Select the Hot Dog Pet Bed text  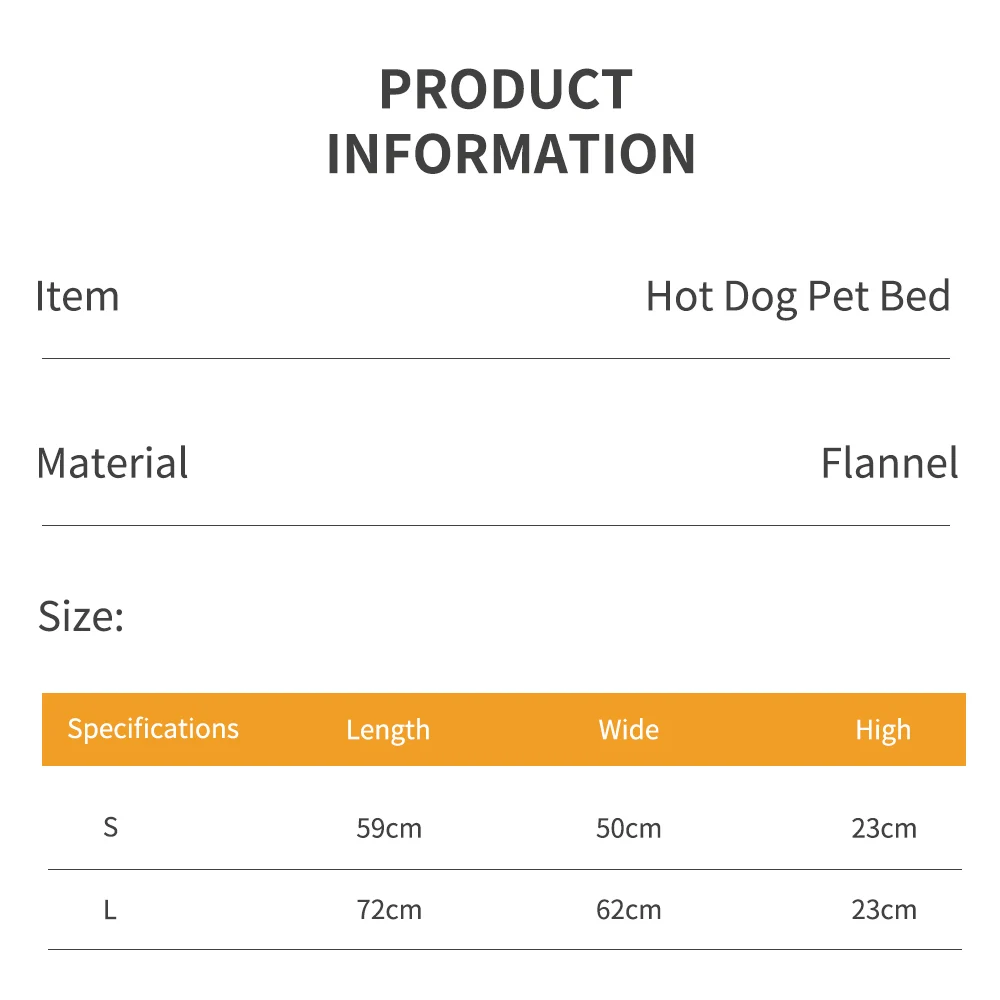[x=797, y=297]
